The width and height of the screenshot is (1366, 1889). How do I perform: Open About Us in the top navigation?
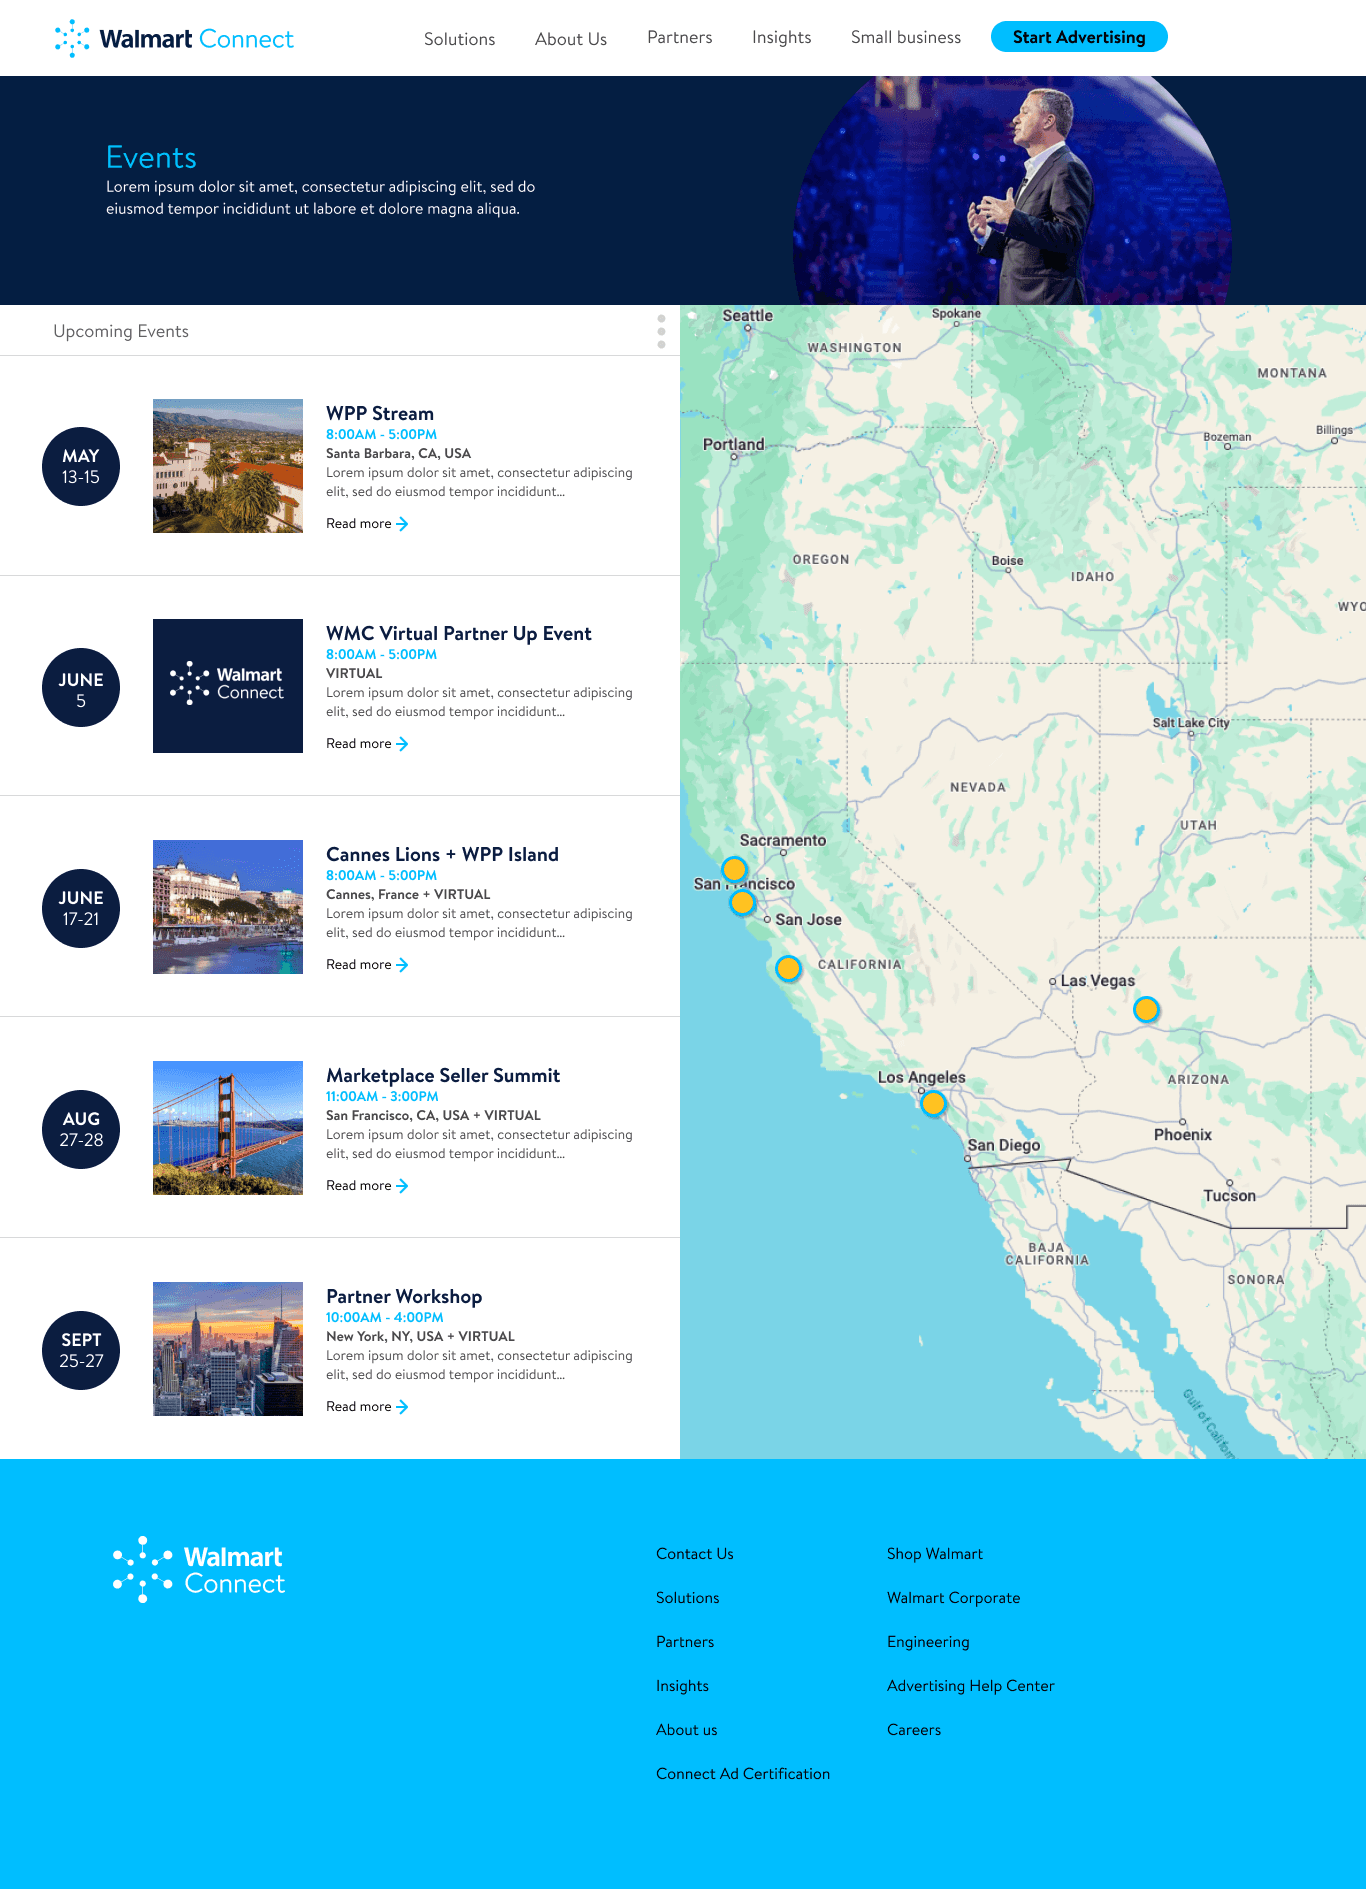(x=571, y=39)
